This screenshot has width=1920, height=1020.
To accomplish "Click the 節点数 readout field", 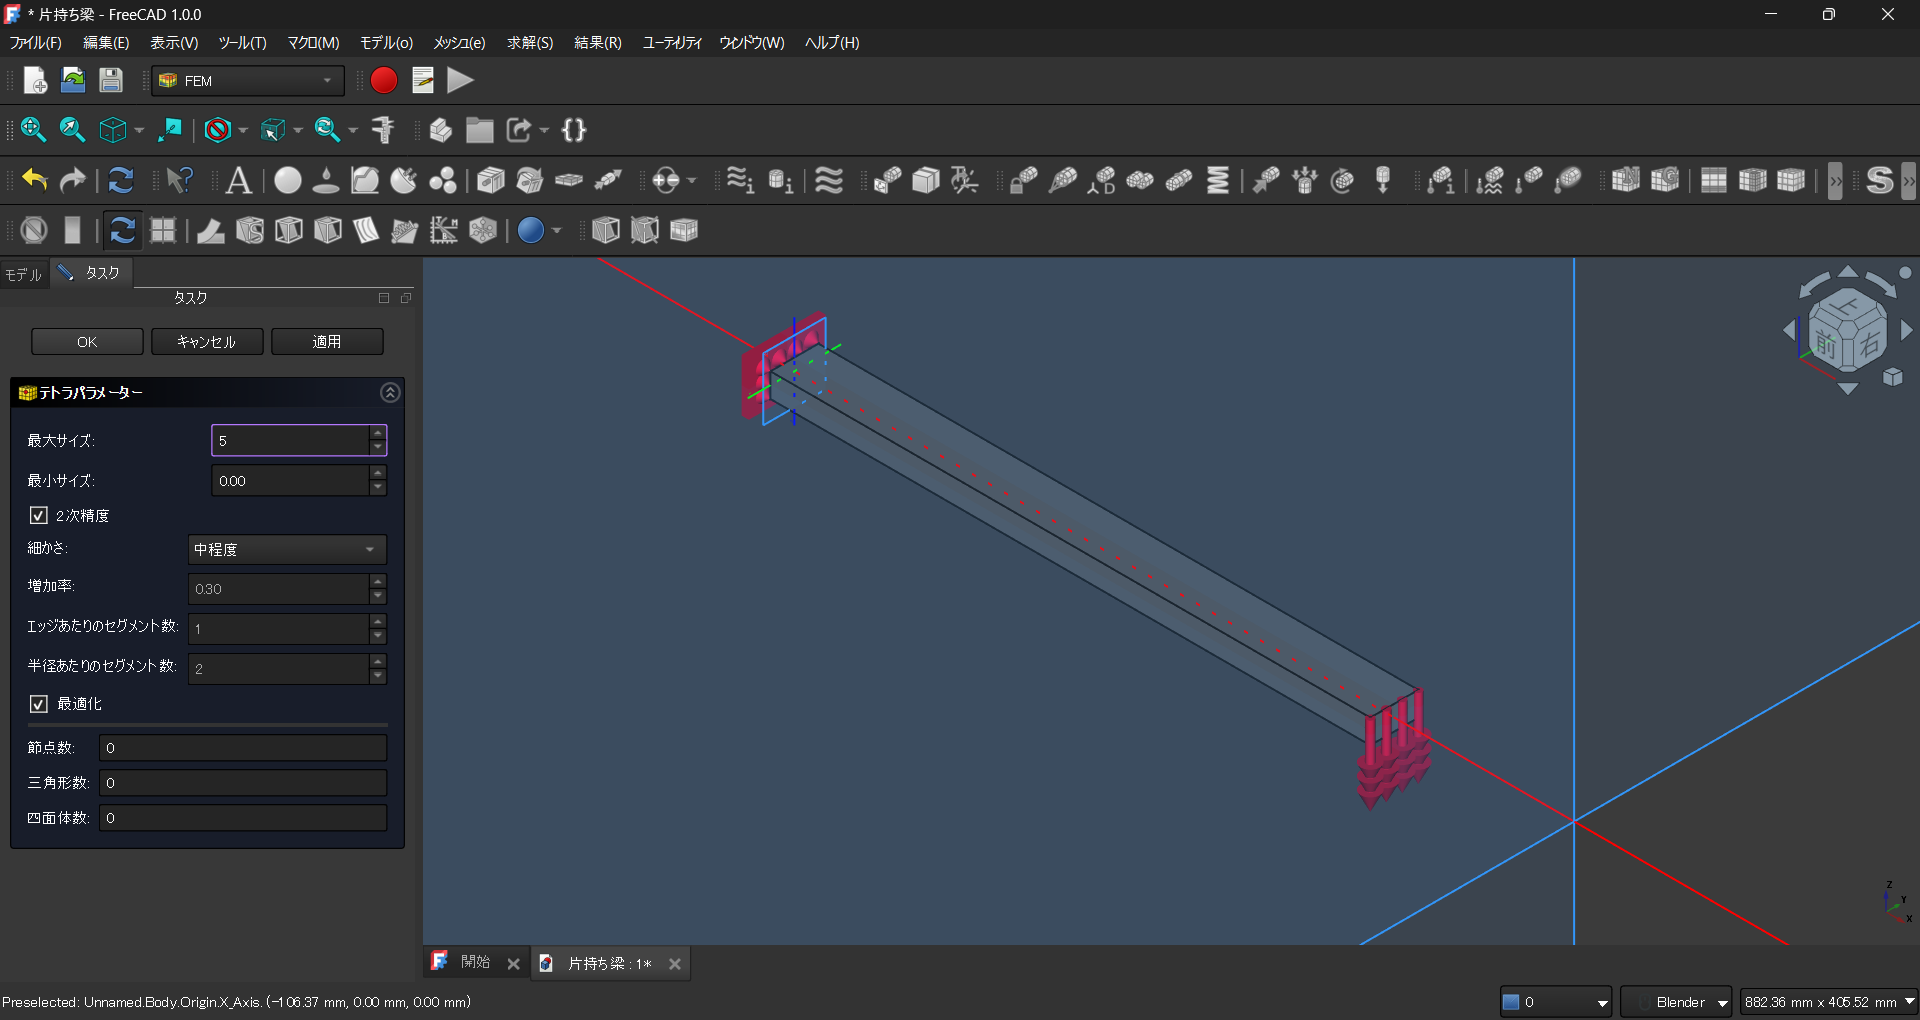I will click(243, 748).
